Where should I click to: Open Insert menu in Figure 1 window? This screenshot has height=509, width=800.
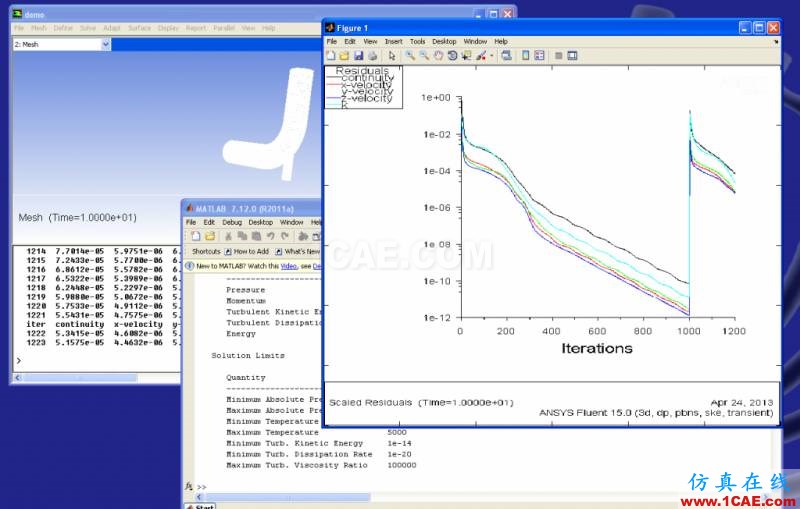click(393, 41)
